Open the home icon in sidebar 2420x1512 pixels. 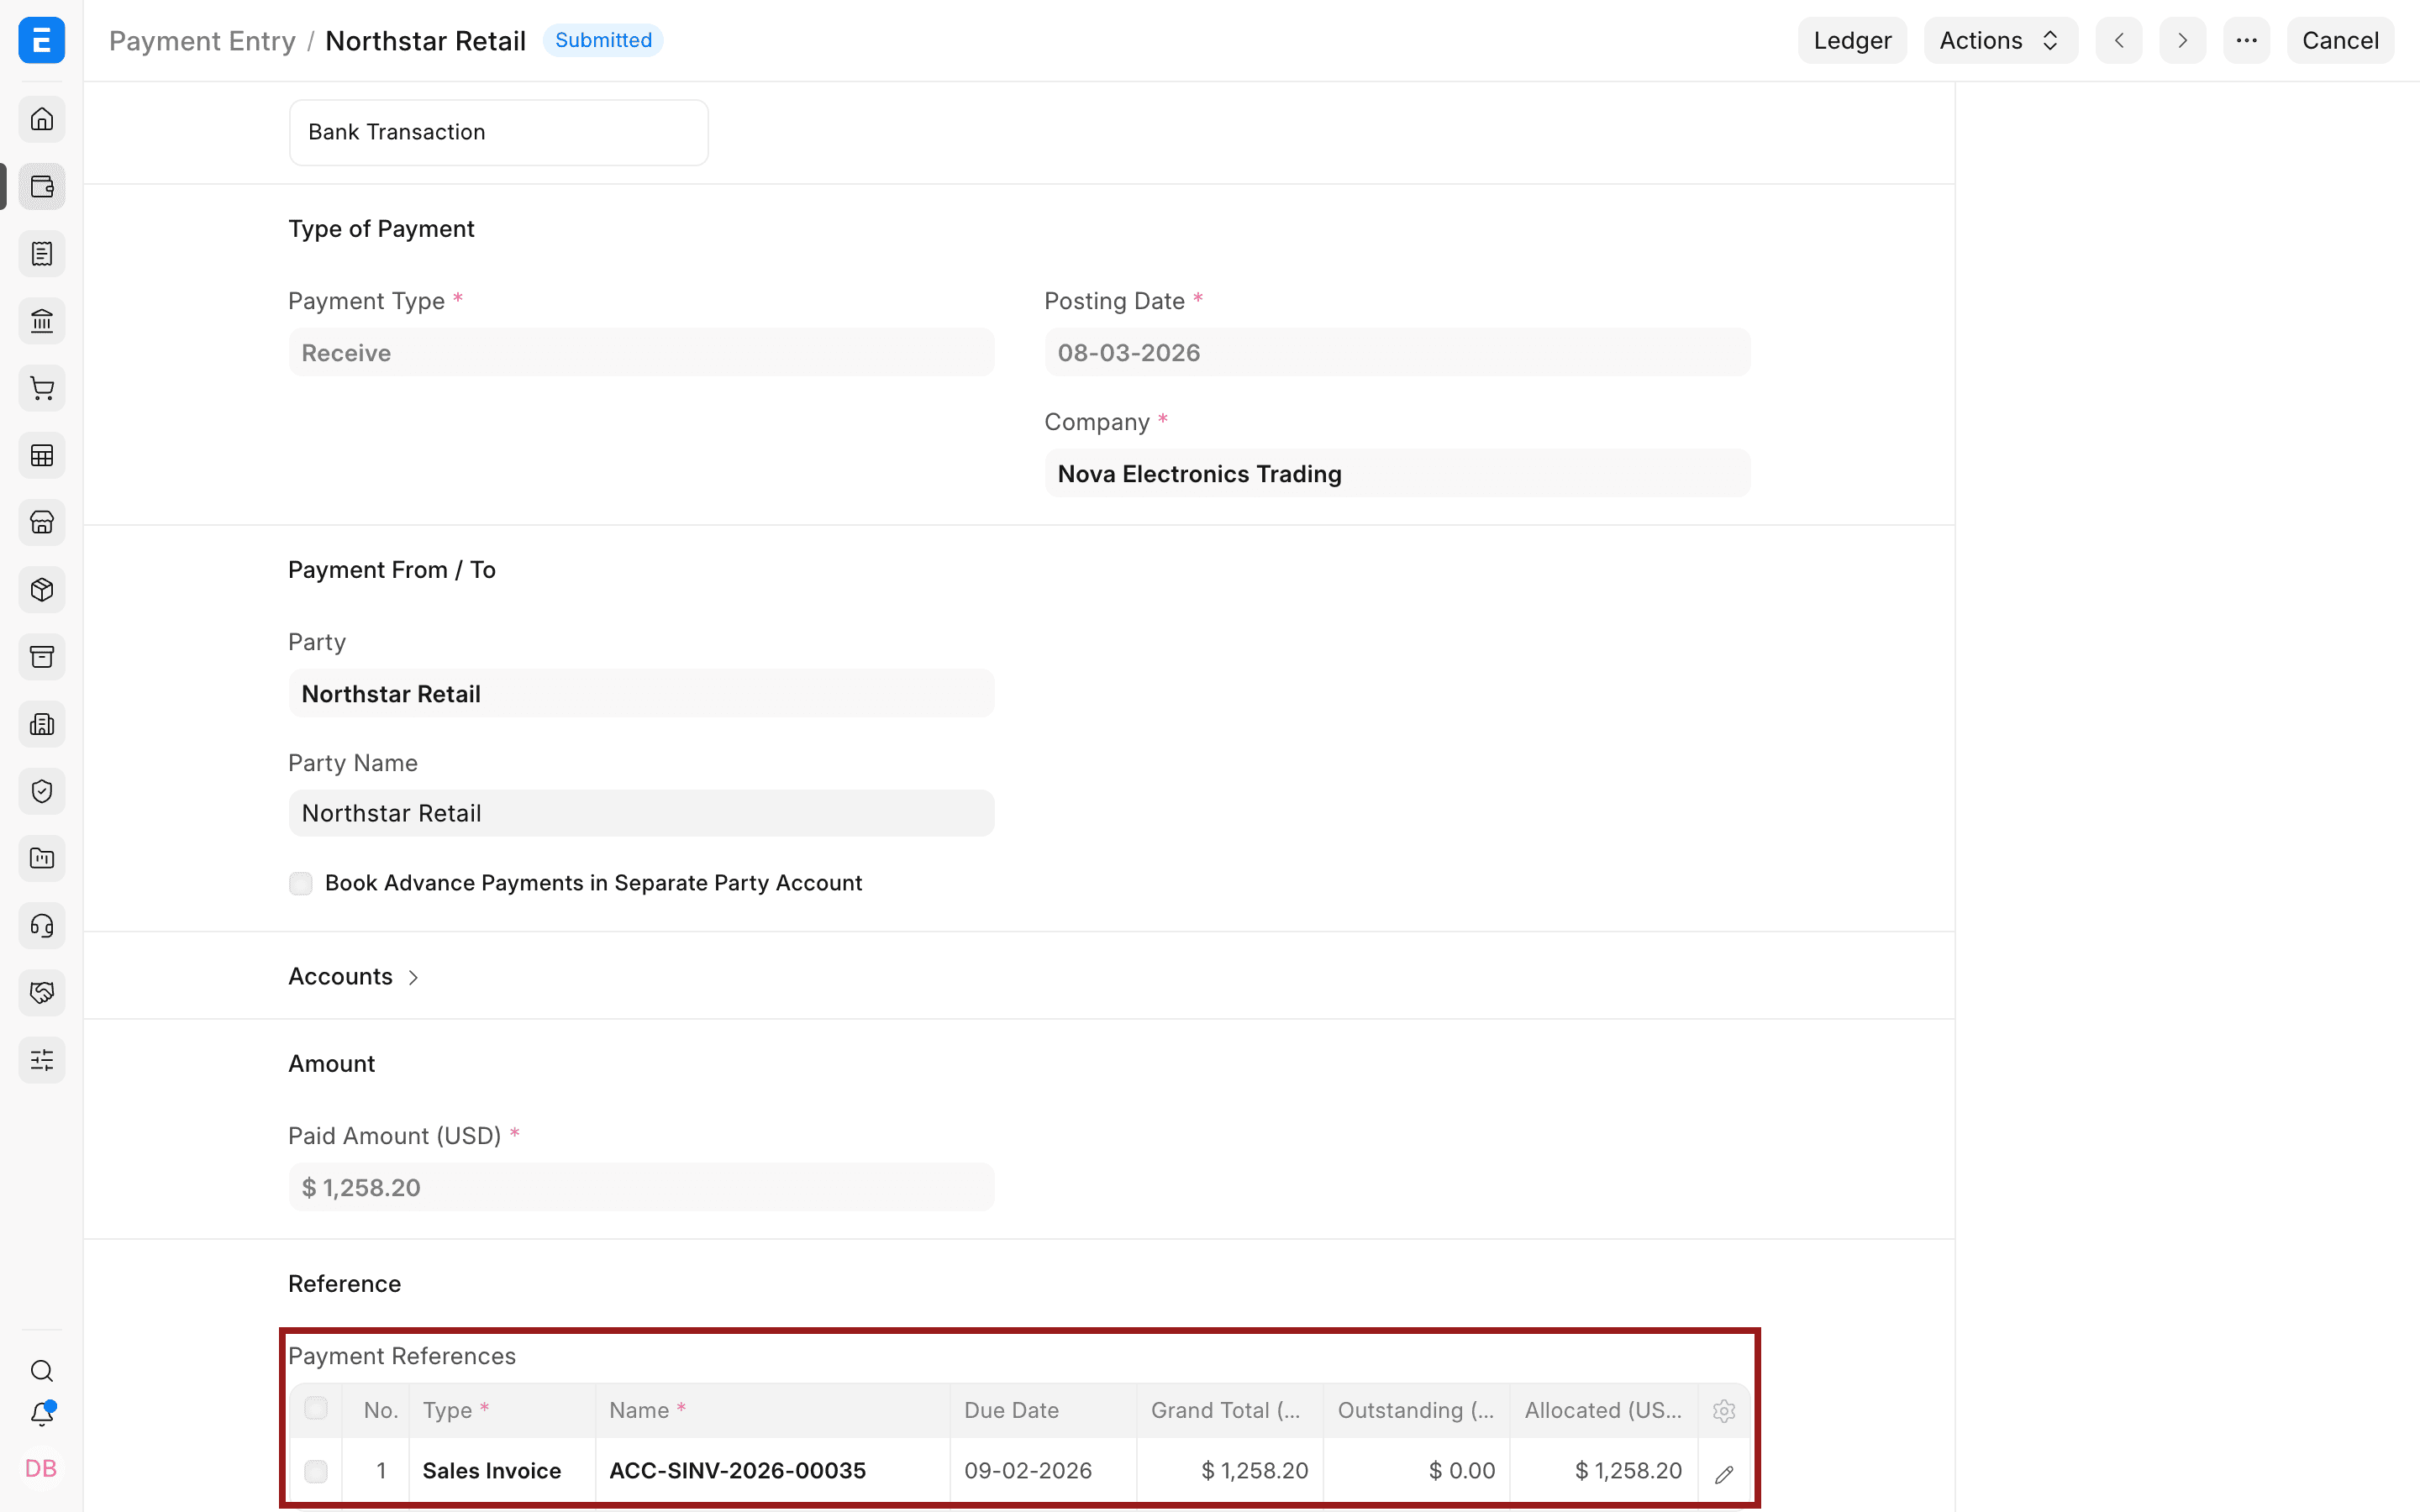pyautogui.click(x=42, y=120)
